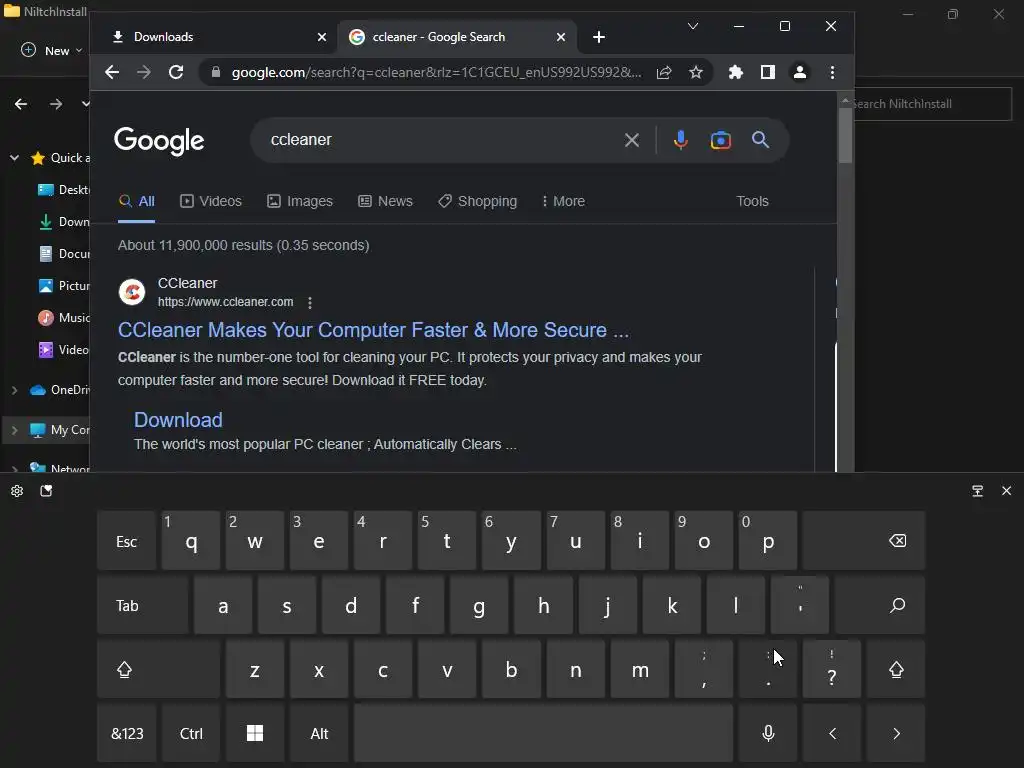
Task: Tap the dictation microphone key on keyboard
Action: (768, 733)
